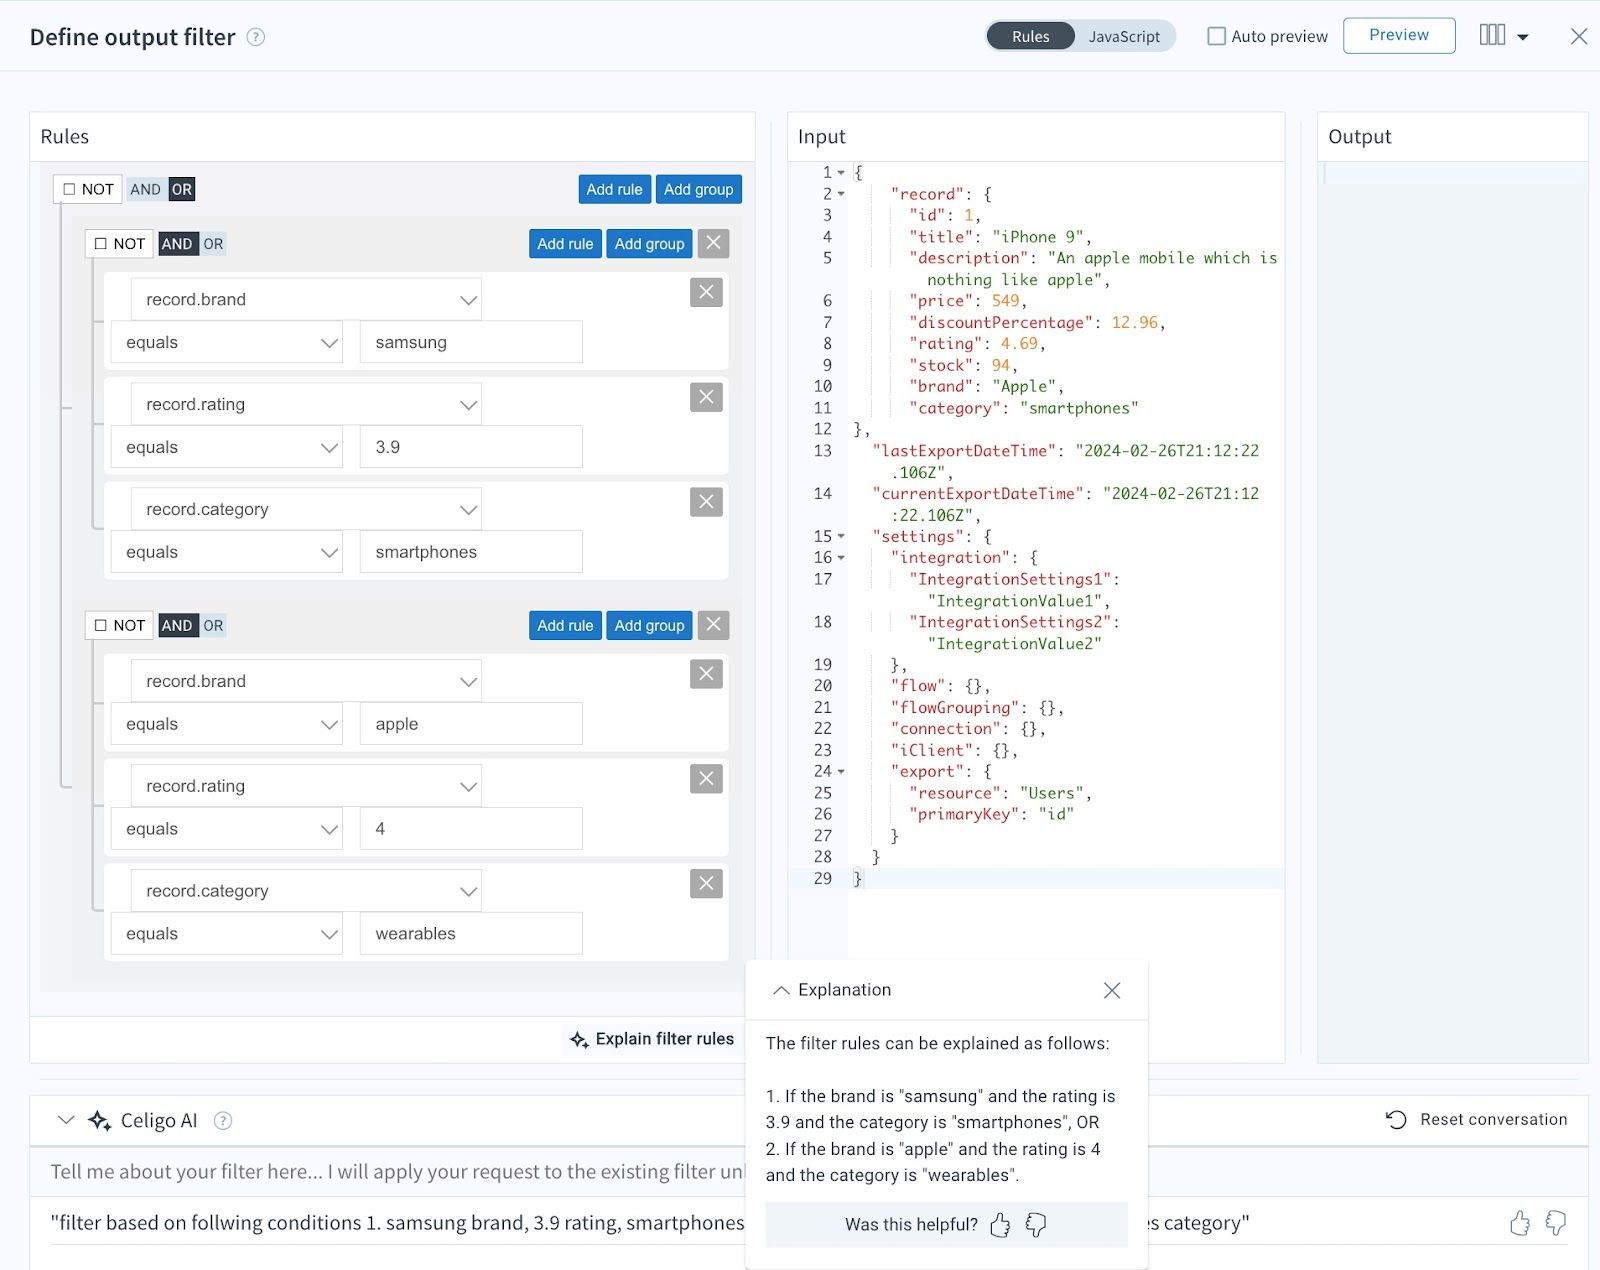The height and width of the screenshot is (1270, 1600).
Task: Enable the Auto preview checkbox
Action: [x=1216, y=35]
